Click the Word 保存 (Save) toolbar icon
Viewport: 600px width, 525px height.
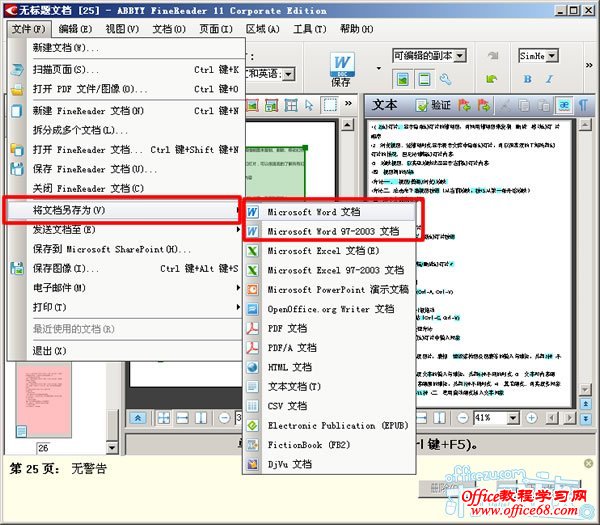point(342,69)
